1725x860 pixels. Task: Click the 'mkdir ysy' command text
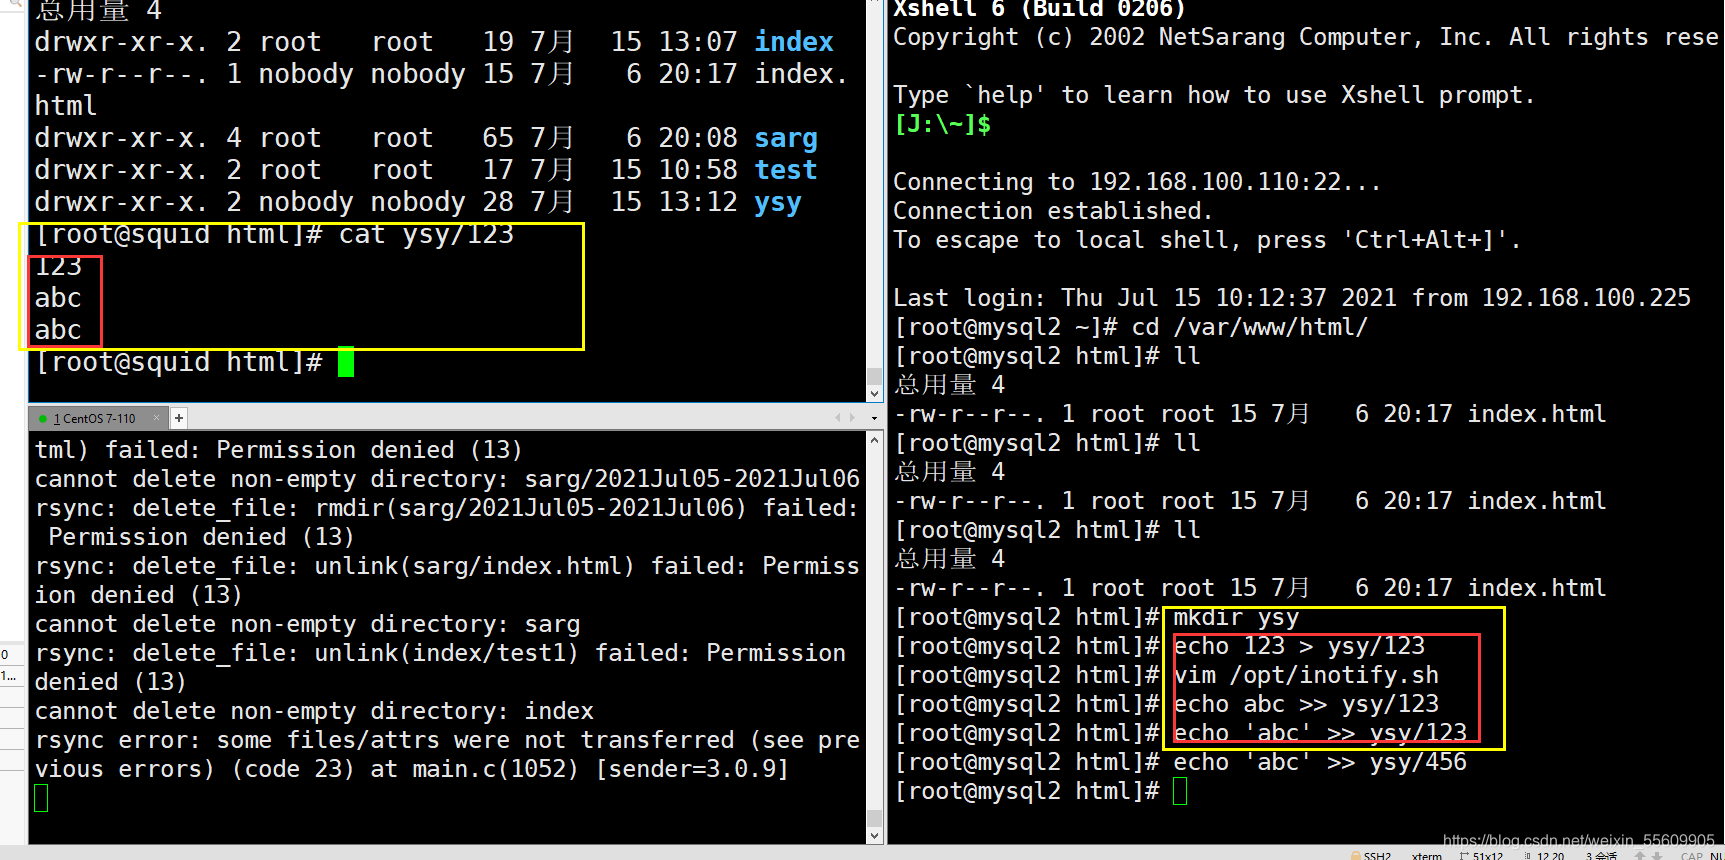pyautogui.click(x=1236, y=618)
